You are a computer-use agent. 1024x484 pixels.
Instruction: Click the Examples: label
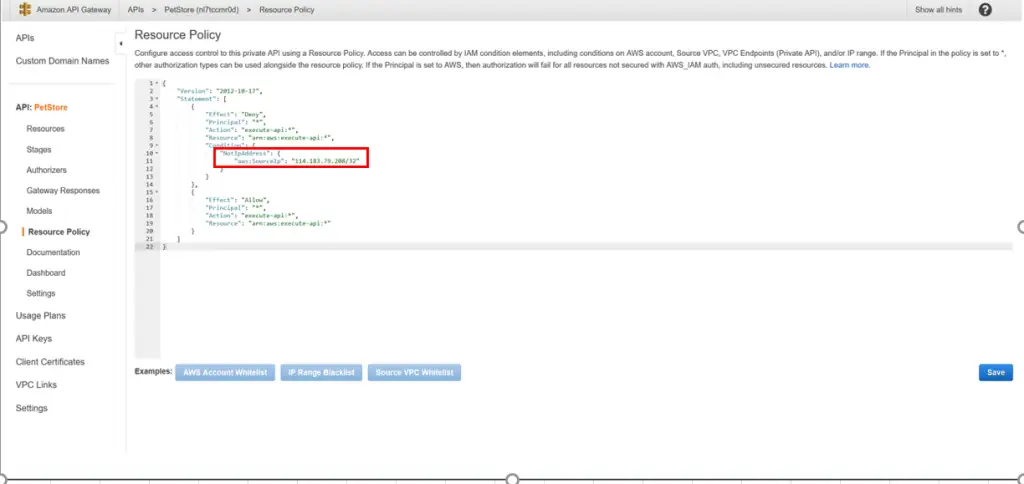[x=153, y=371]
